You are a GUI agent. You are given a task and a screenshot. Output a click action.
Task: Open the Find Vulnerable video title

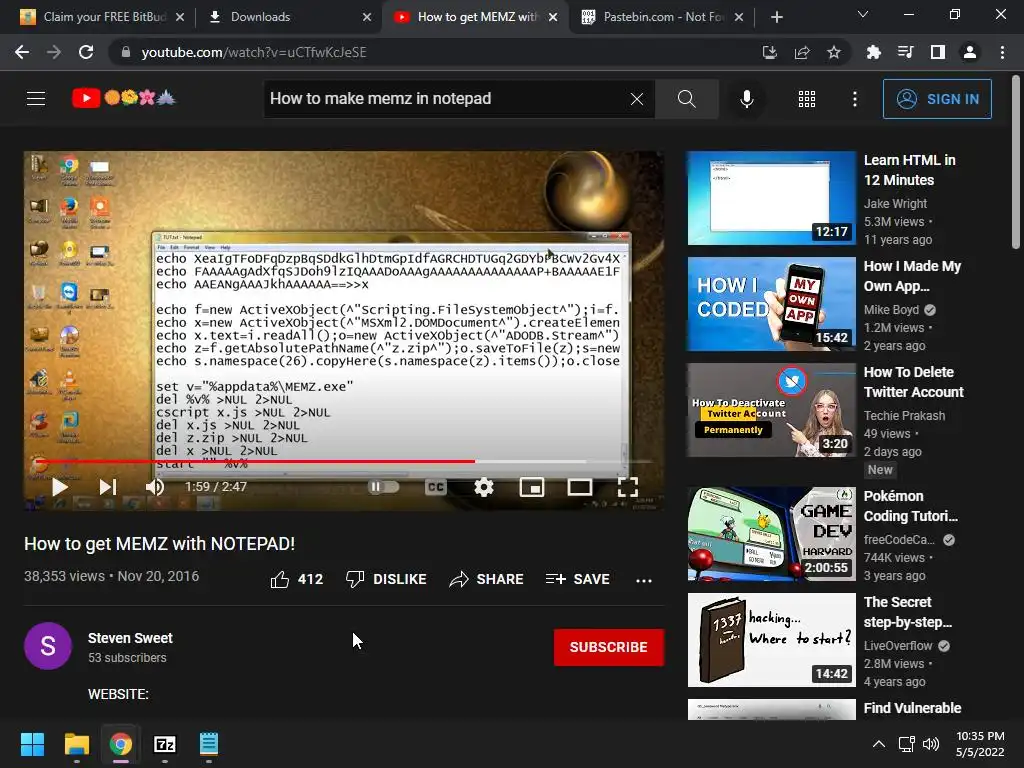click(912, 708)
